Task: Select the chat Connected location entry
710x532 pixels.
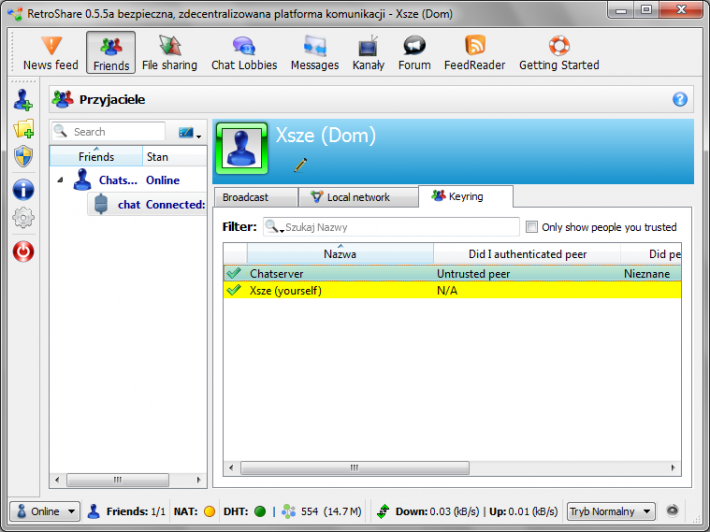Action: pos(147,205)
